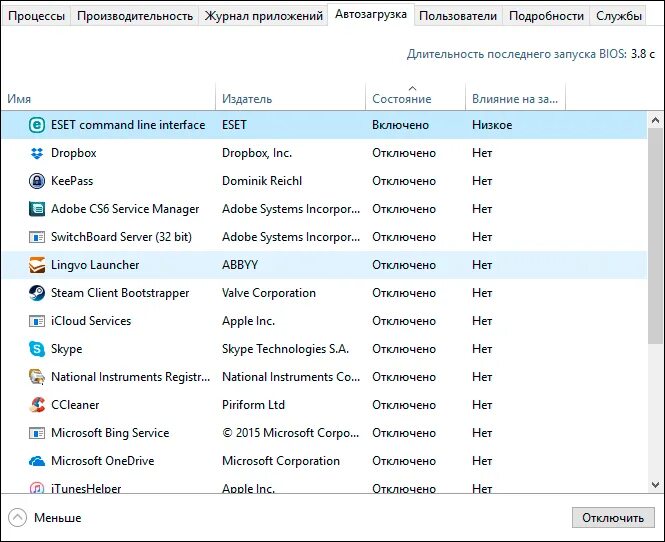Select the Microsoft Bing Service entry
Viewport: 665px width, 542px height.
(110, 433)
